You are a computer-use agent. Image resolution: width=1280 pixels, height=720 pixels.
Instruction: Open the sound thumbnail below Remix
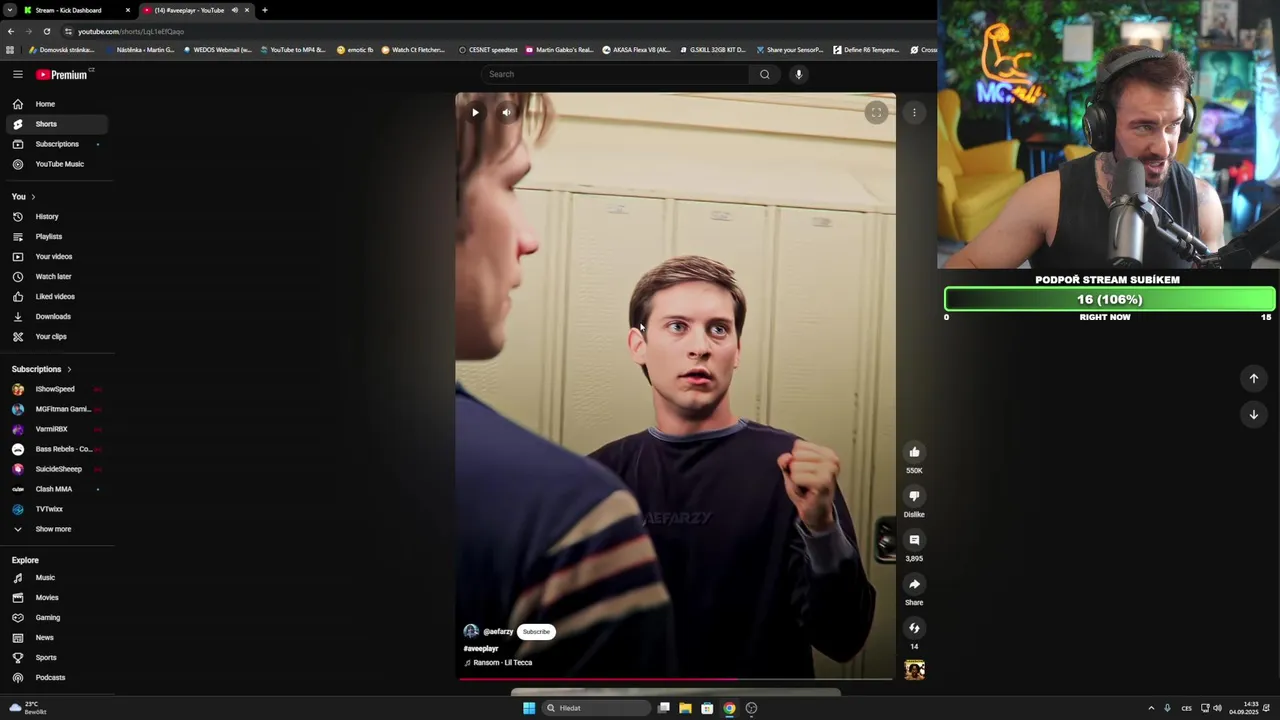[914, 670]
